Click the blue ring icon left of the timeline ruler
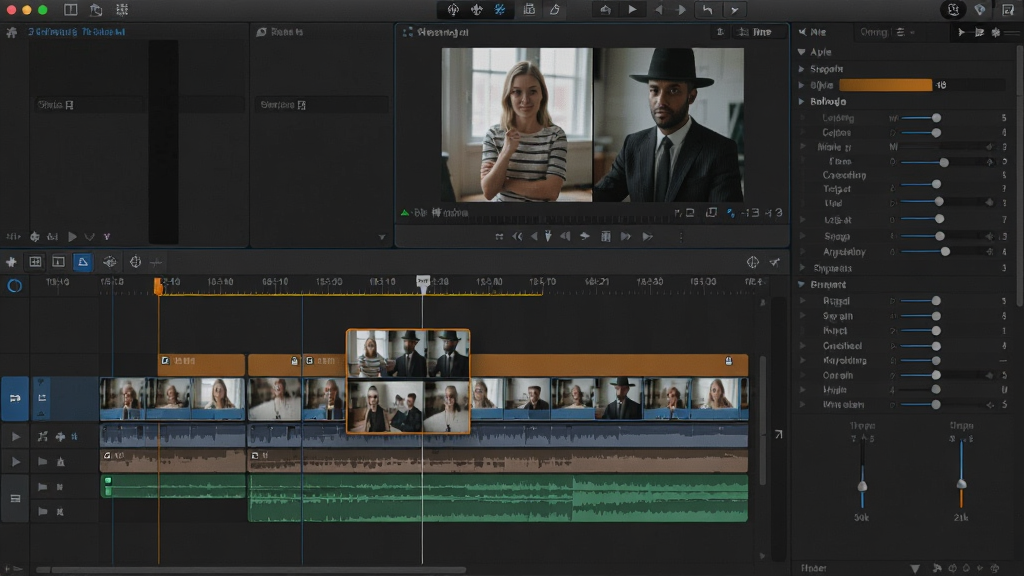 tap(14, 285)
